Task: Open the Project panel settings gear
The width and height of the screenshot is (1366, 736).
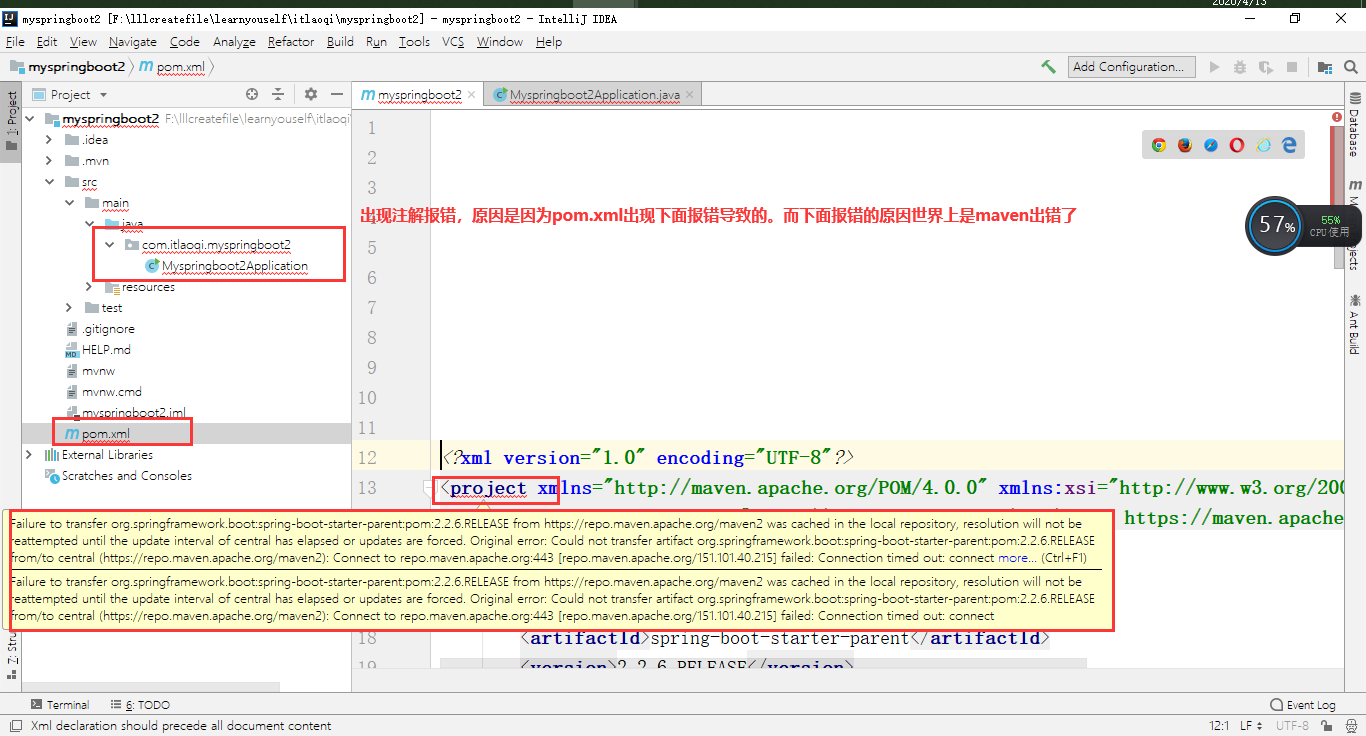Action: point(309,94)
